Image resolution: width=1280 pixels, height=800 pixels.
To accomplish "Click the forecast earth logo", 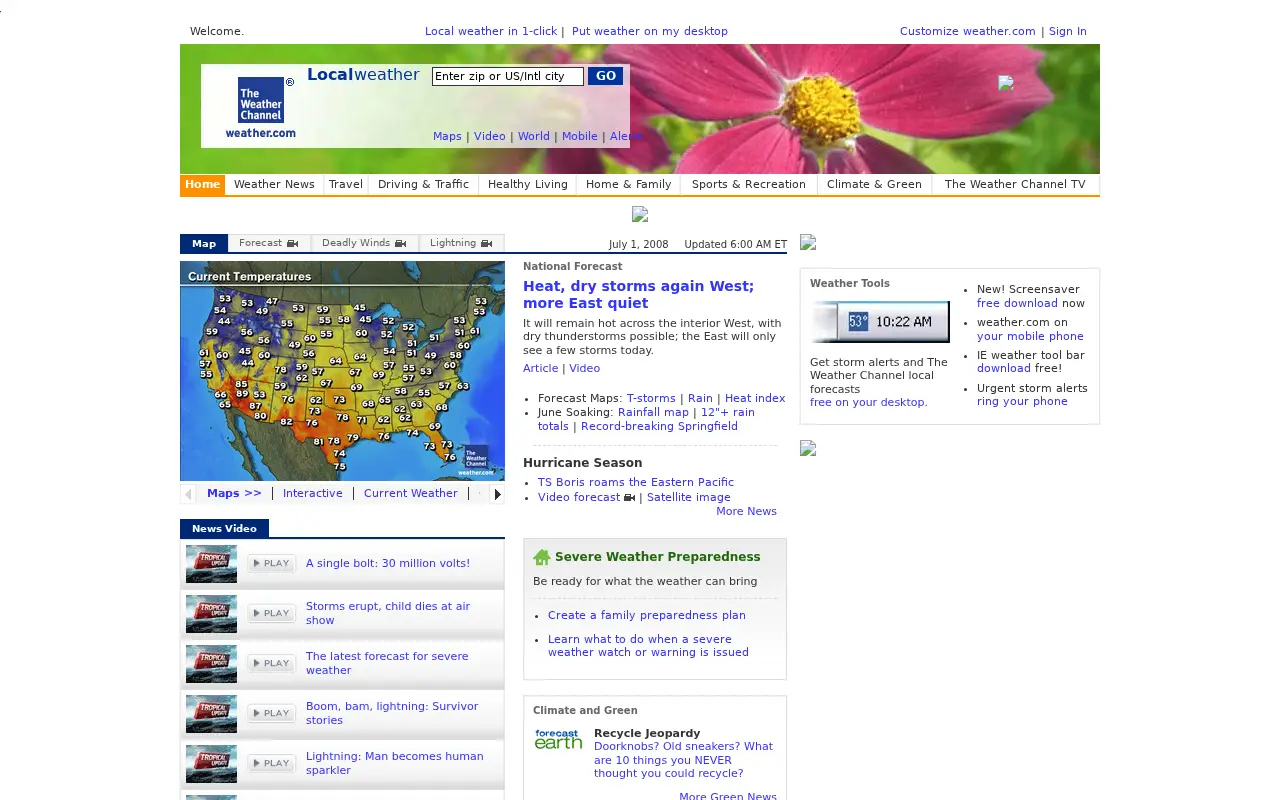I will coord(558,739).
